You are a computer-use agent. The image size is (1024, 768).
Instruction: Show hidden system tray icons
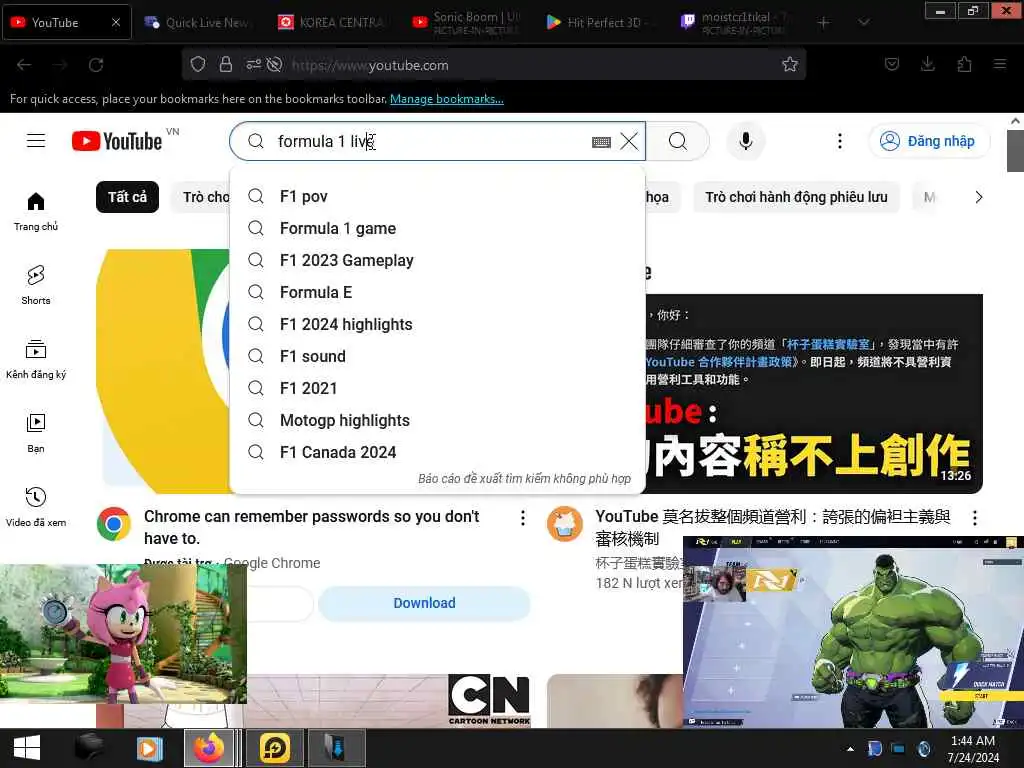[x=850, y=748]
